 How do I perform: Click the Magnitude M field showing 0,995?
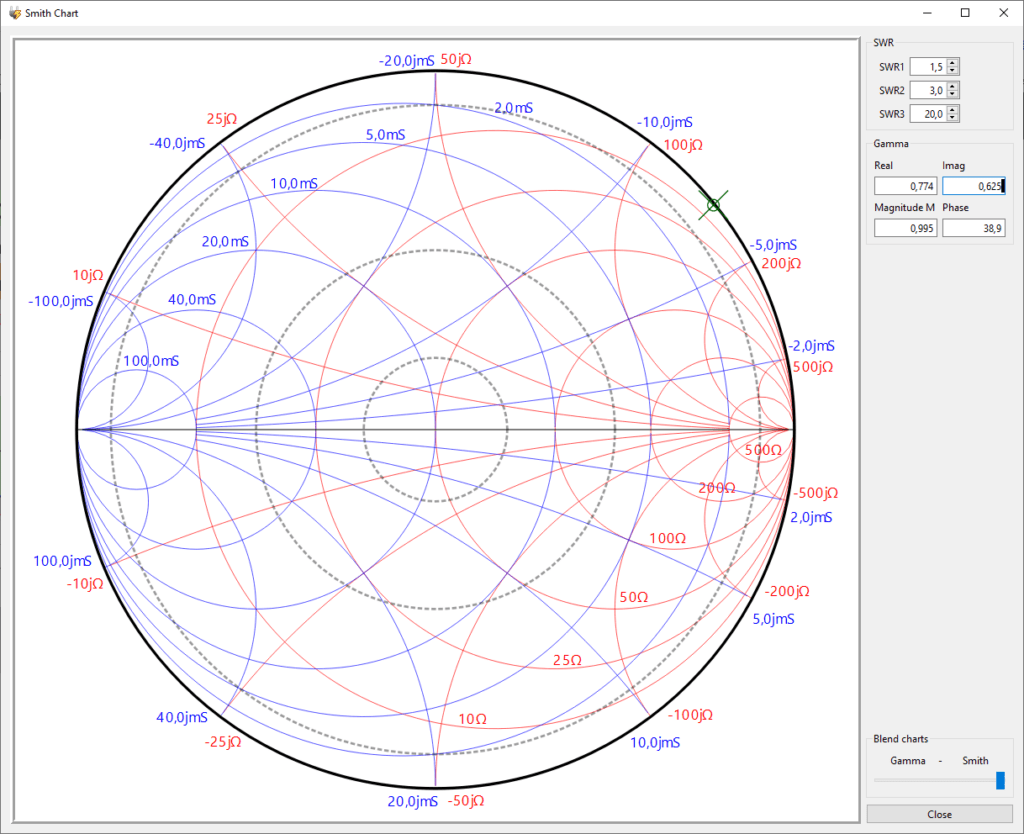tap(906, 228)
